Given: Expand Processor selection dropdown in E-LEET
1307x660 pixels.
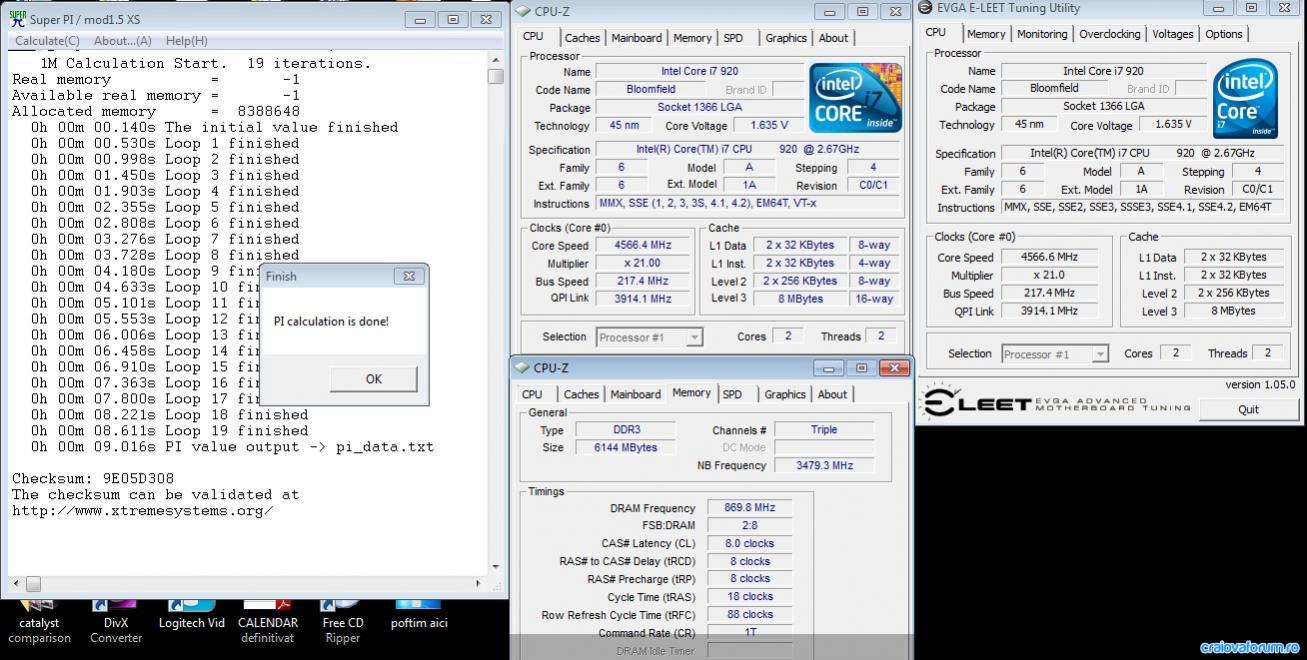Looking at the screenshot, I should tap(1100, 354).
